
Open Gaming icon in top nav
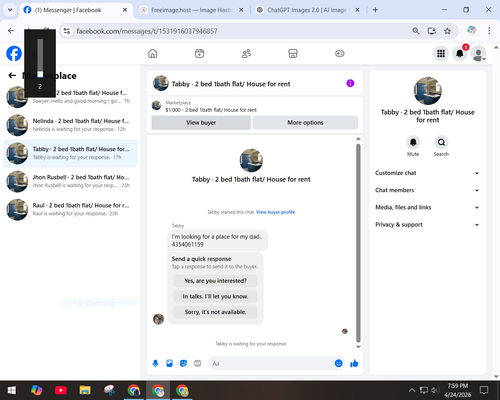point(340,54)
